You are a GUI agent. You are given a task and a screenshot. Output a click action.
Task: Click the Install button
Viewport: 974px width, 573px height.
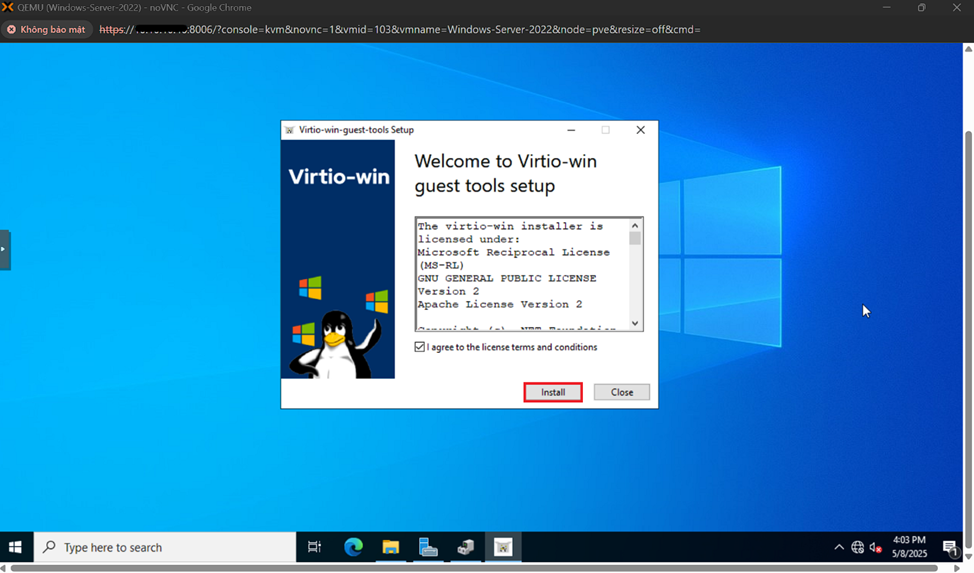pyautogui.click(x=553, y=392)
